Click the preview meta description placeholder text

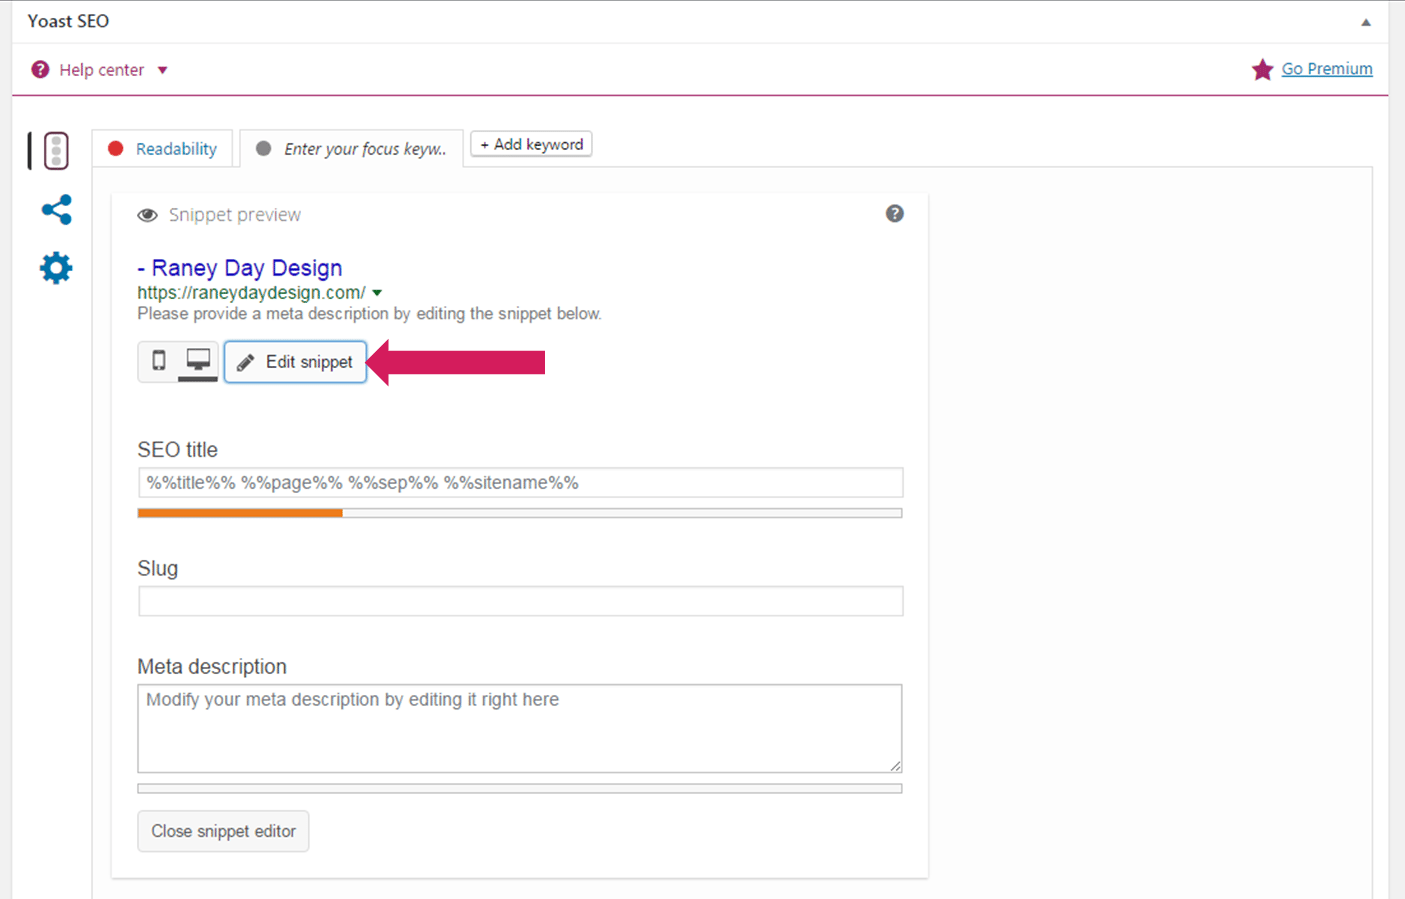(x=369, y=314)
